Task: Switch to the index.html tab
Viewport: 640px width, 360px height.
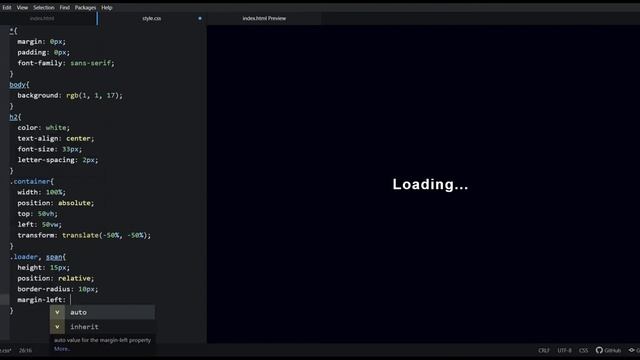Action: tap(42, 18)
